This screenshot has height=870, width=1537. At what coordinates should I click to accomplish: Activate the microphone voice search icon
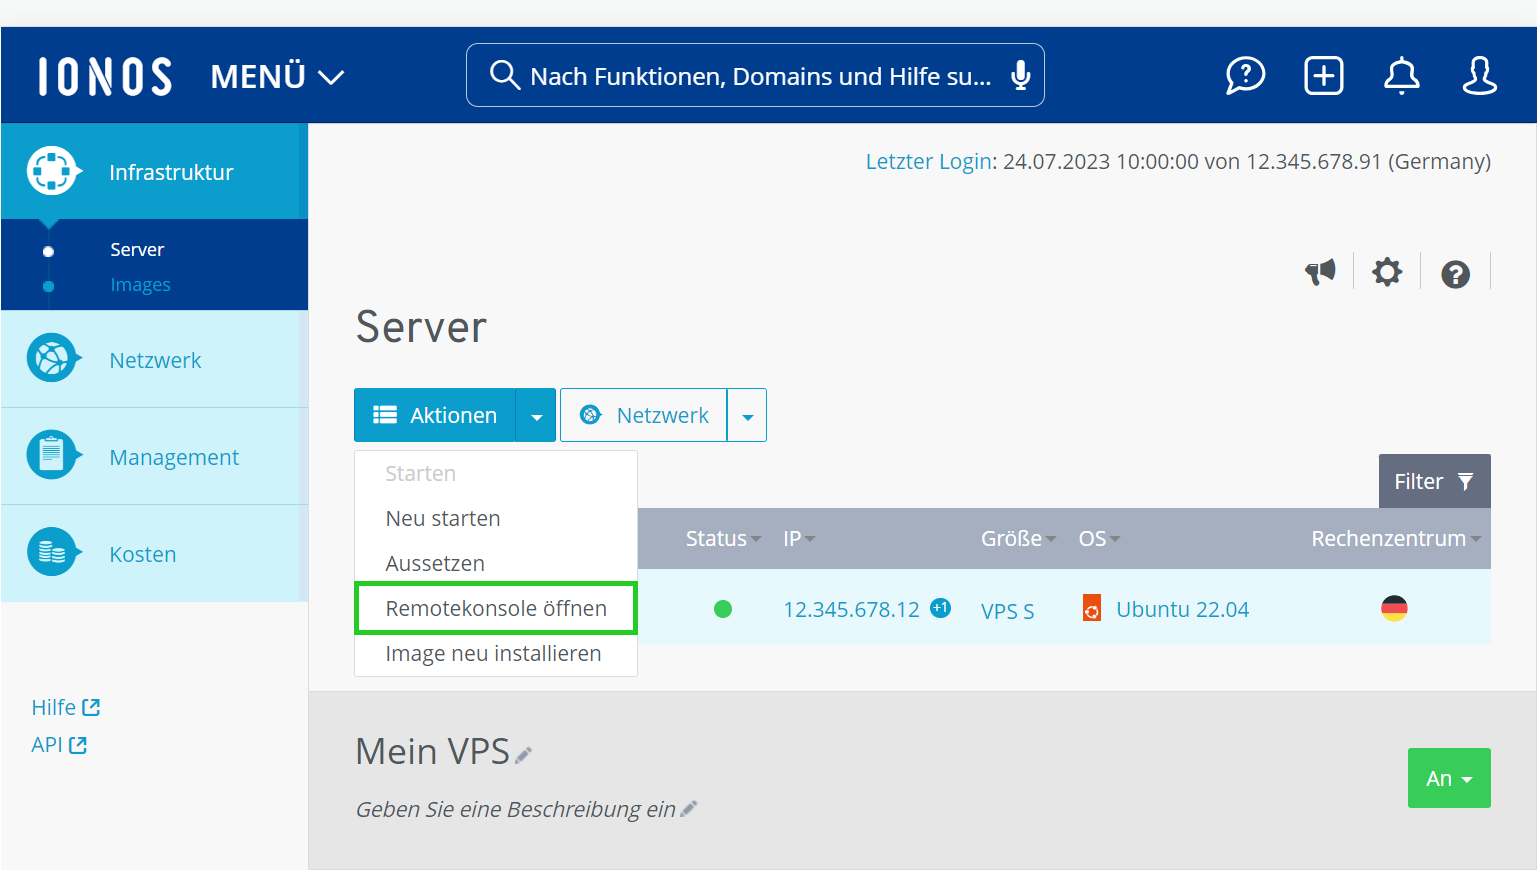(x=1020, y=75)
